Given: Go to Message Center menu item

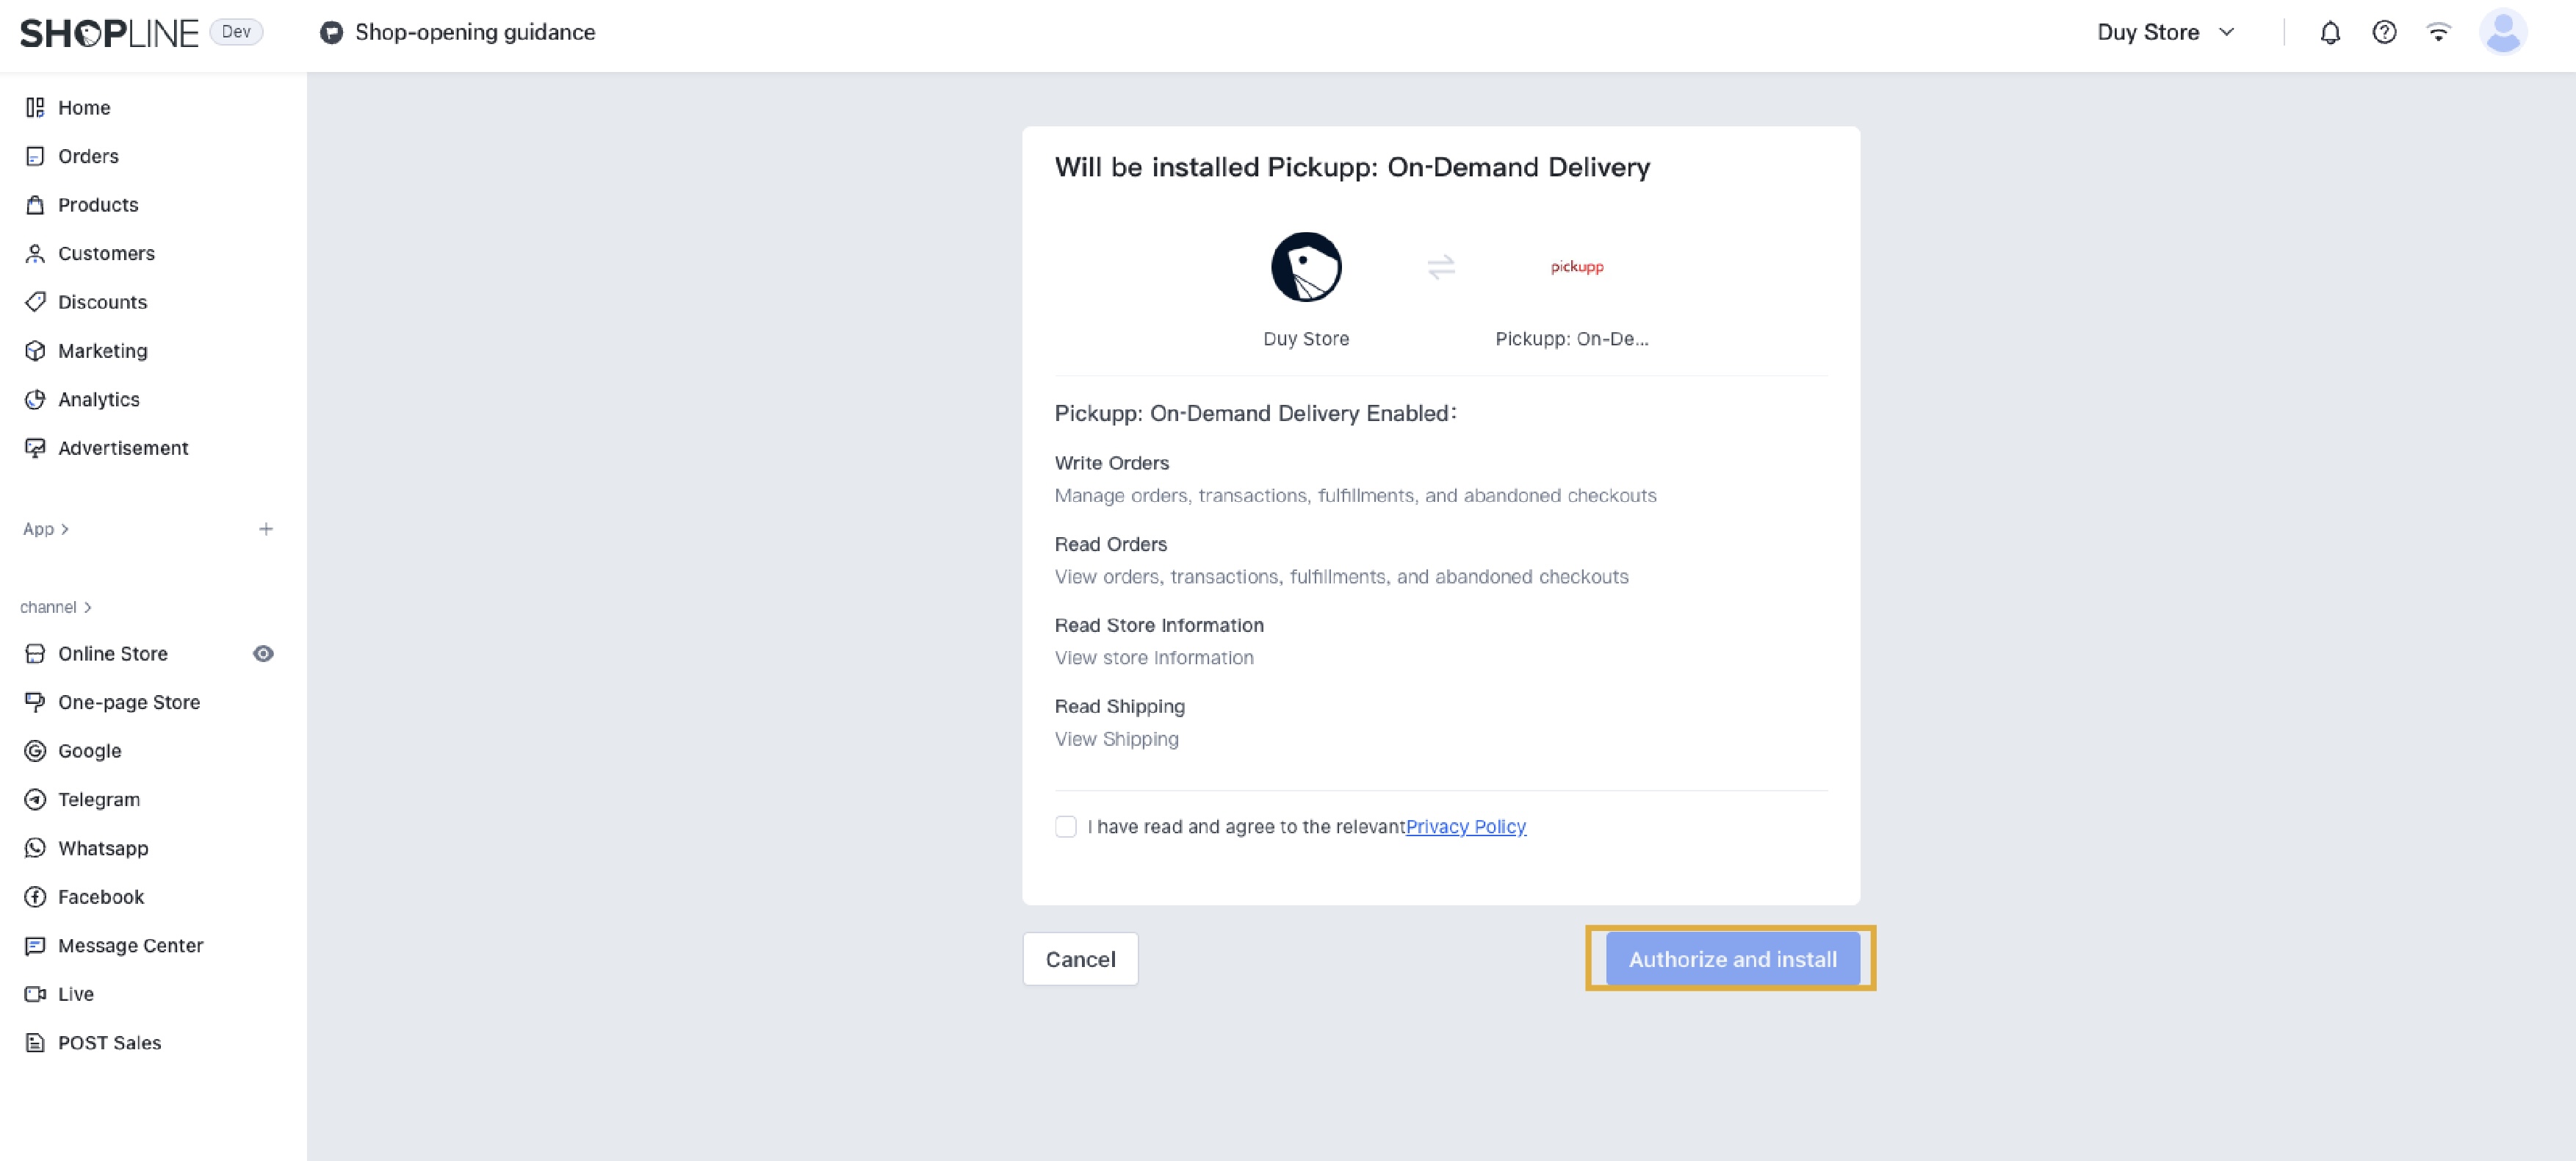Looking at the screenshot, I should pos(130,945).
